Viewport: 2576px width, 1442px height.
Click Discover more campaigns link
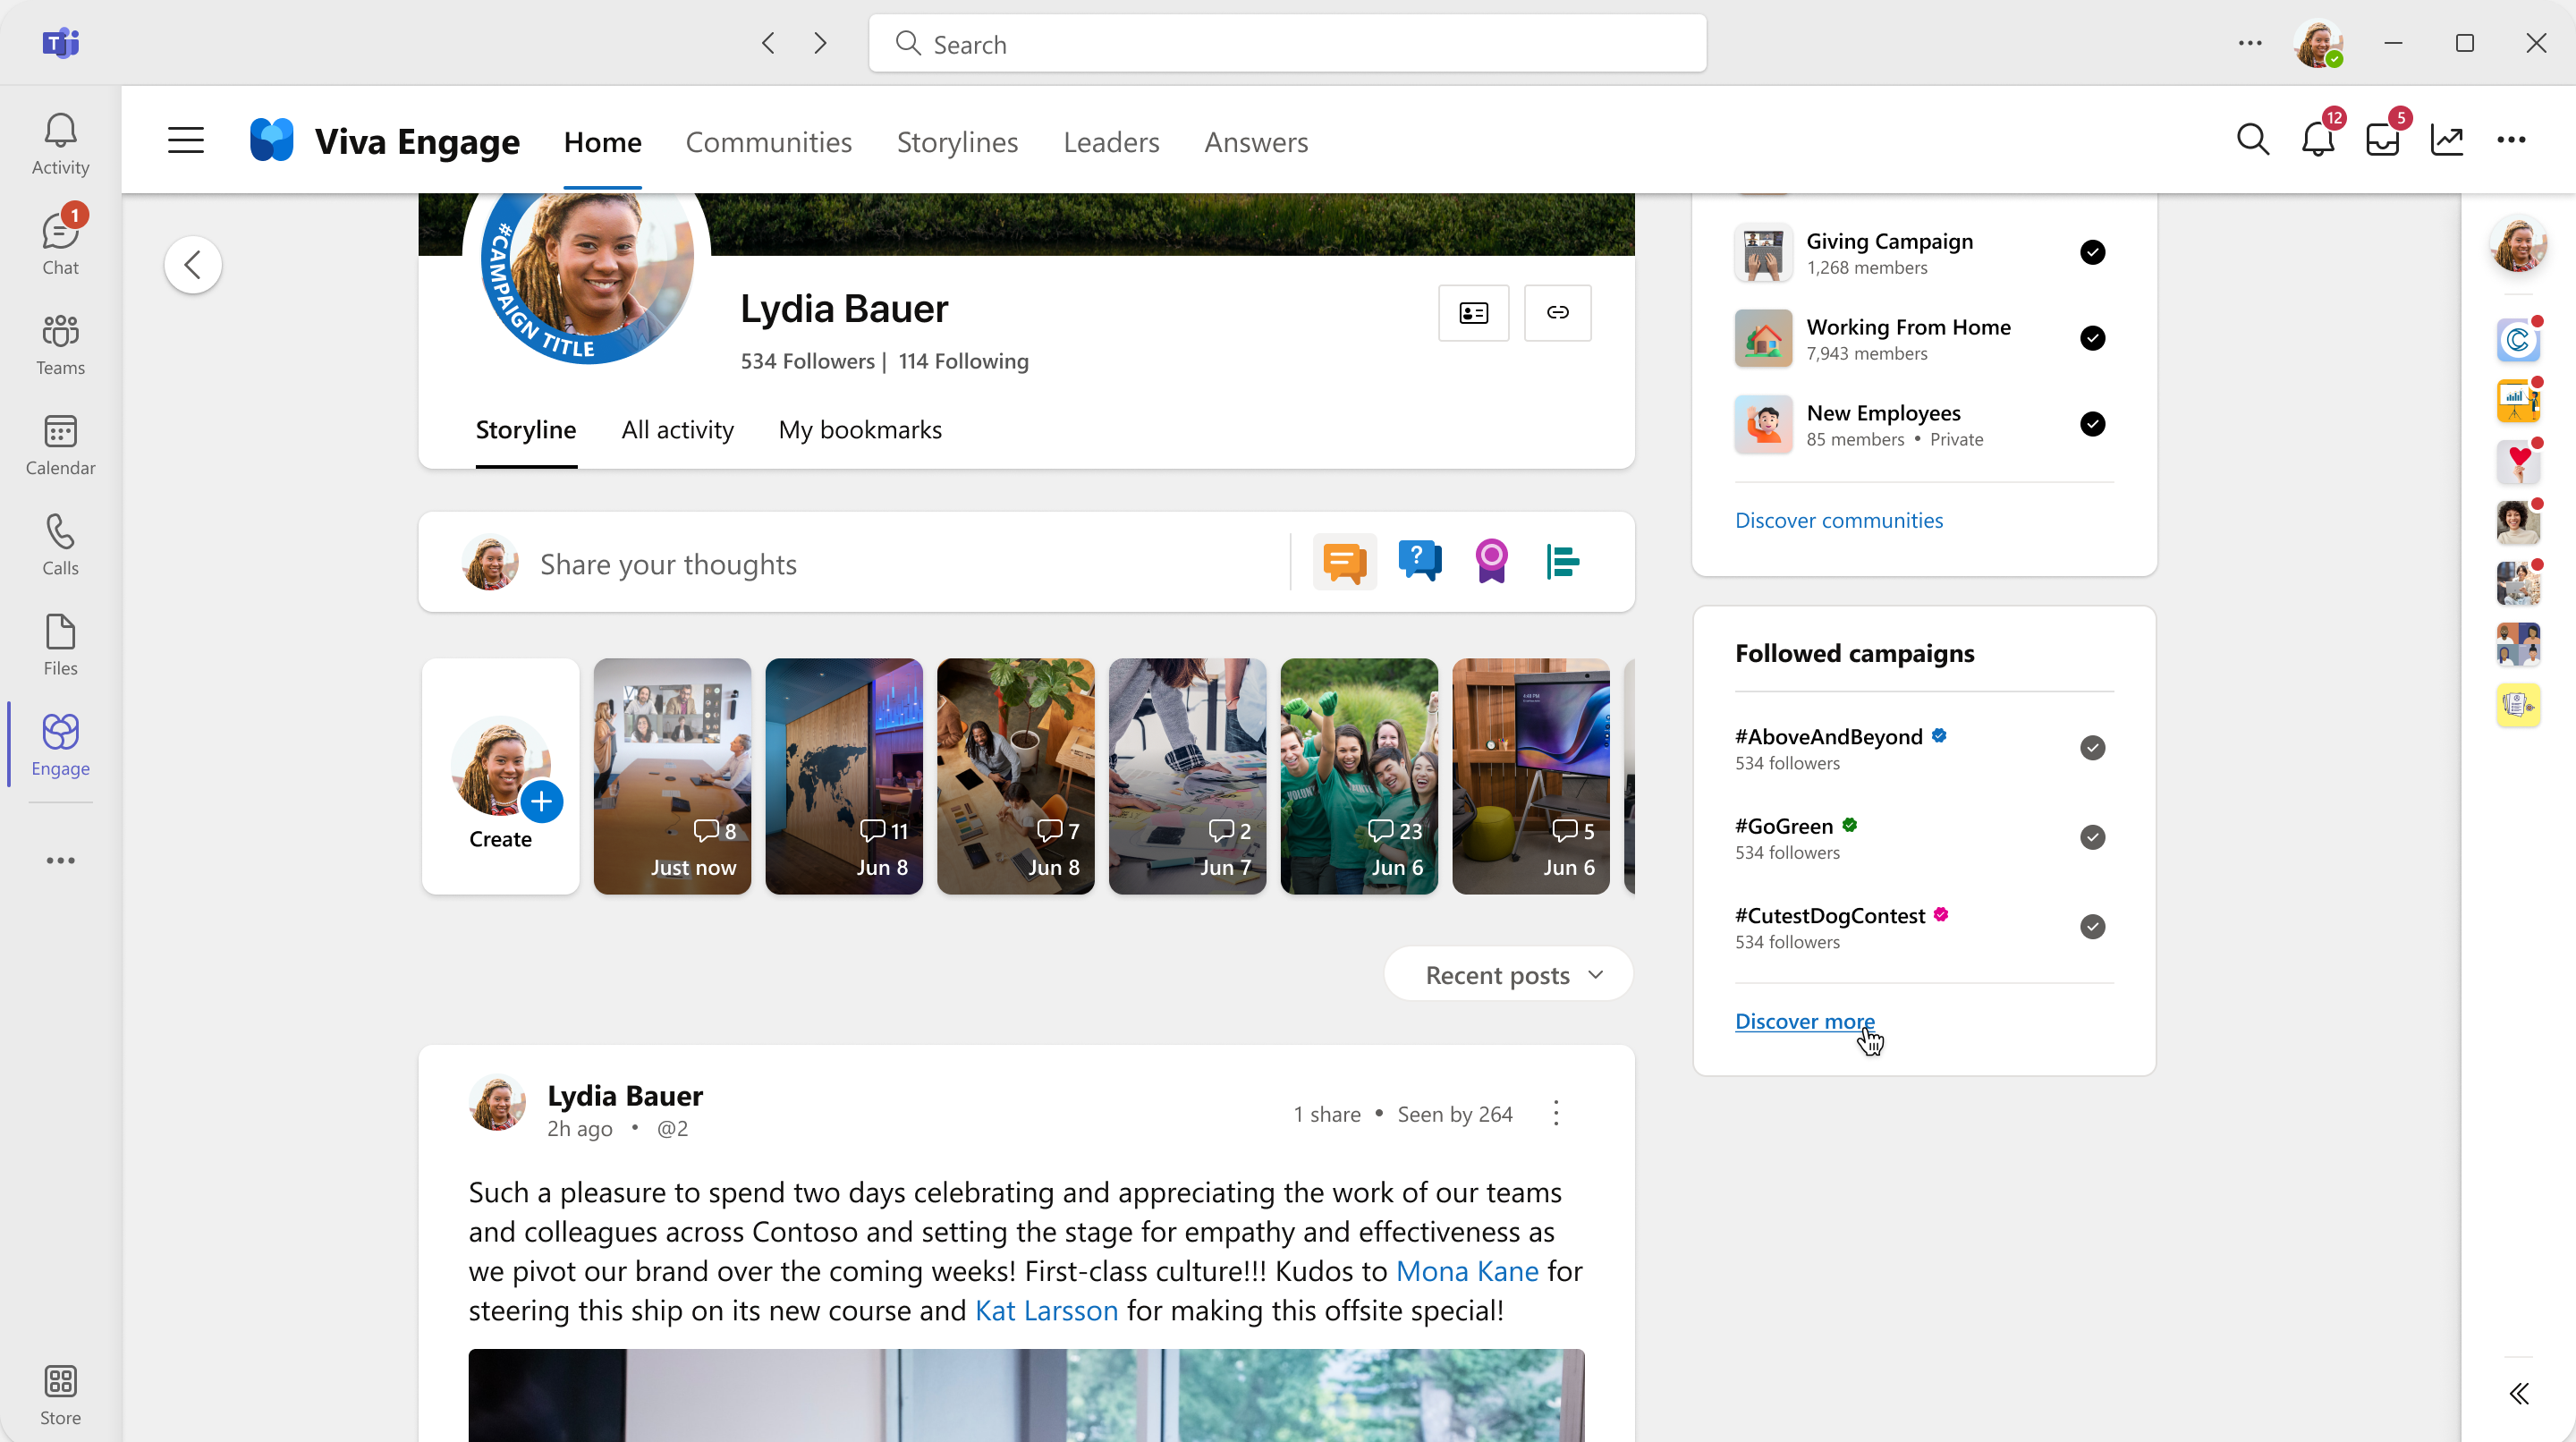1805,1021
